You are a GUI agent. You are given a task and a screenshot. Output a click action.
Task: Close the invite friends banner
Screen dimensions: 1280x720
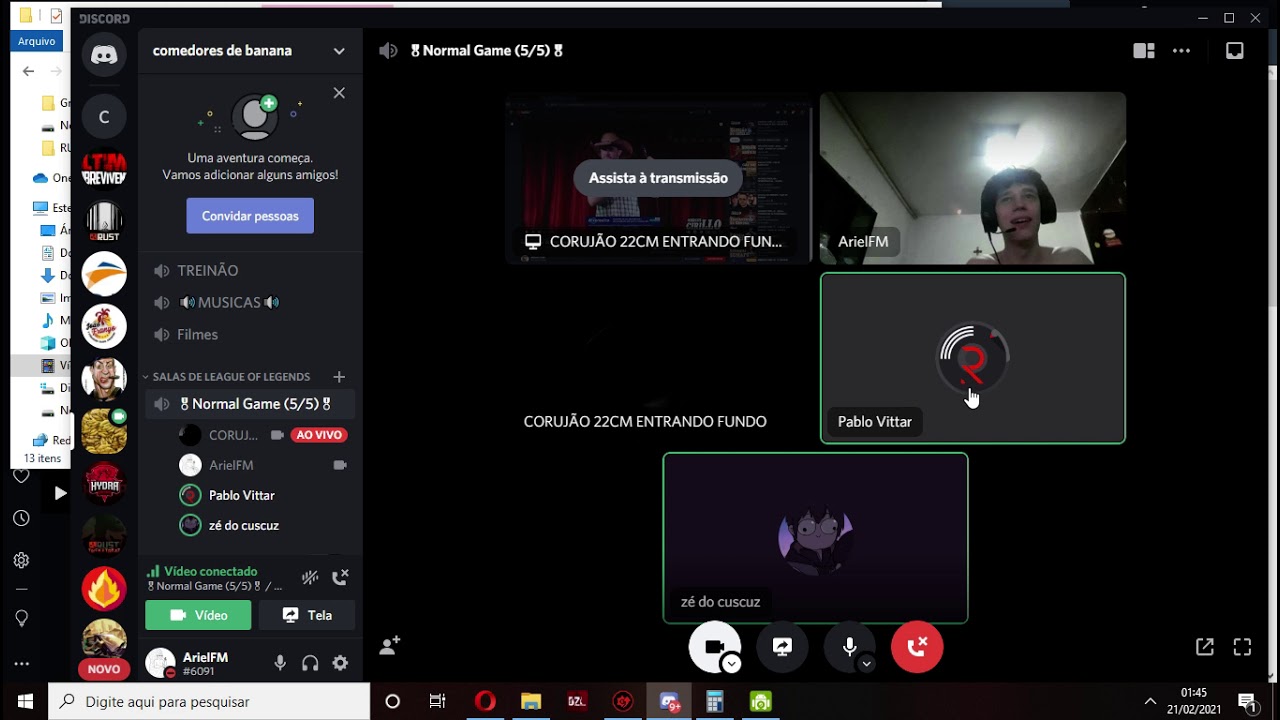tap(339, 93)
